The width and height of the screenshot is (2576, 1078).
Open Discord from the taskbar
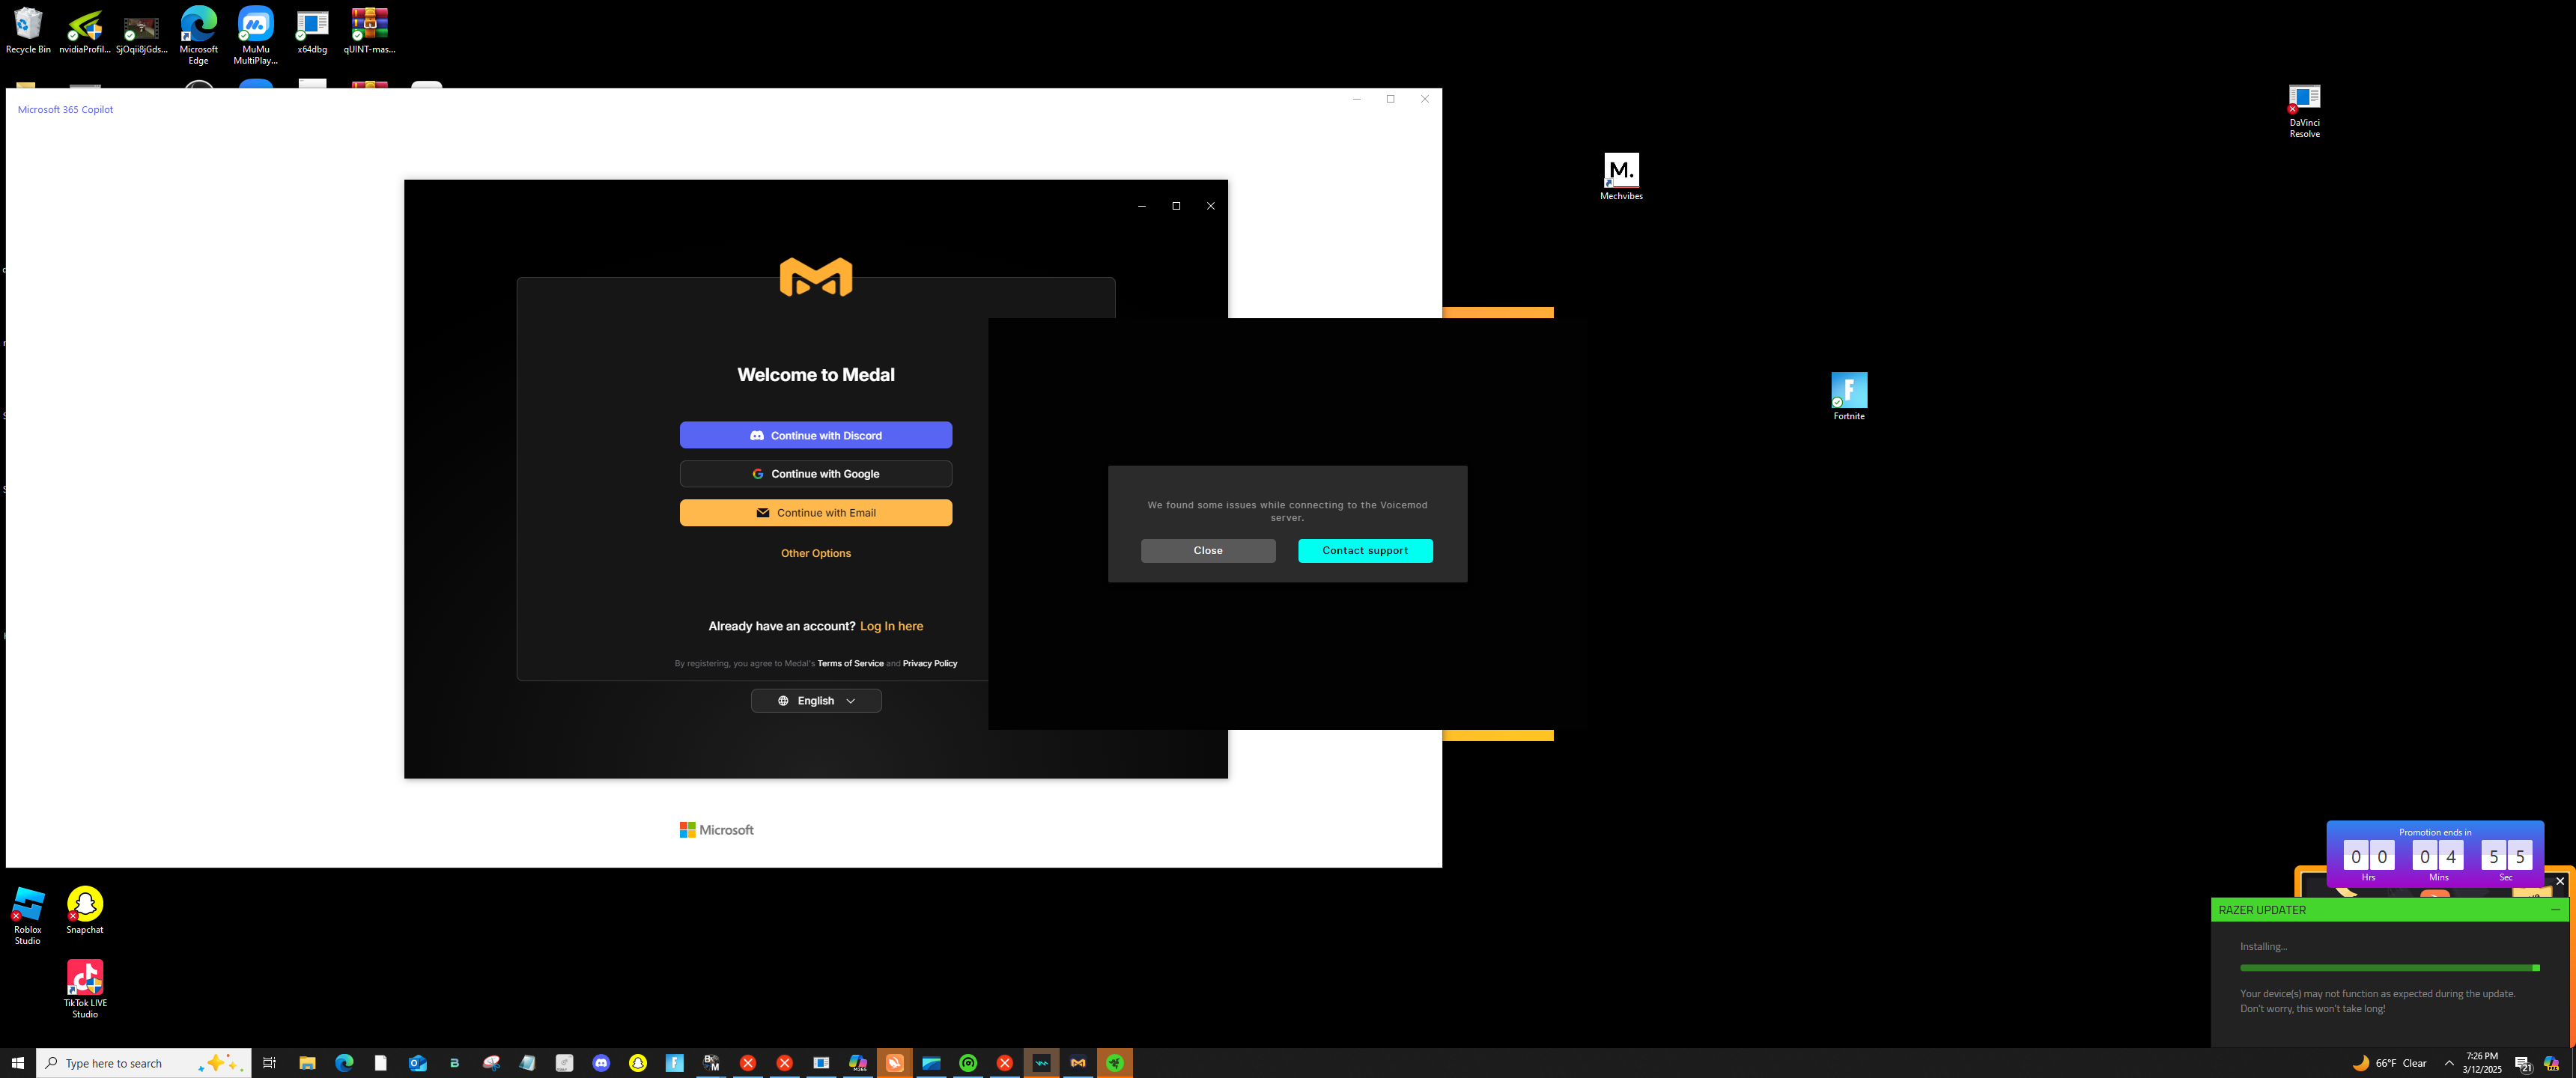[601, 1063]
